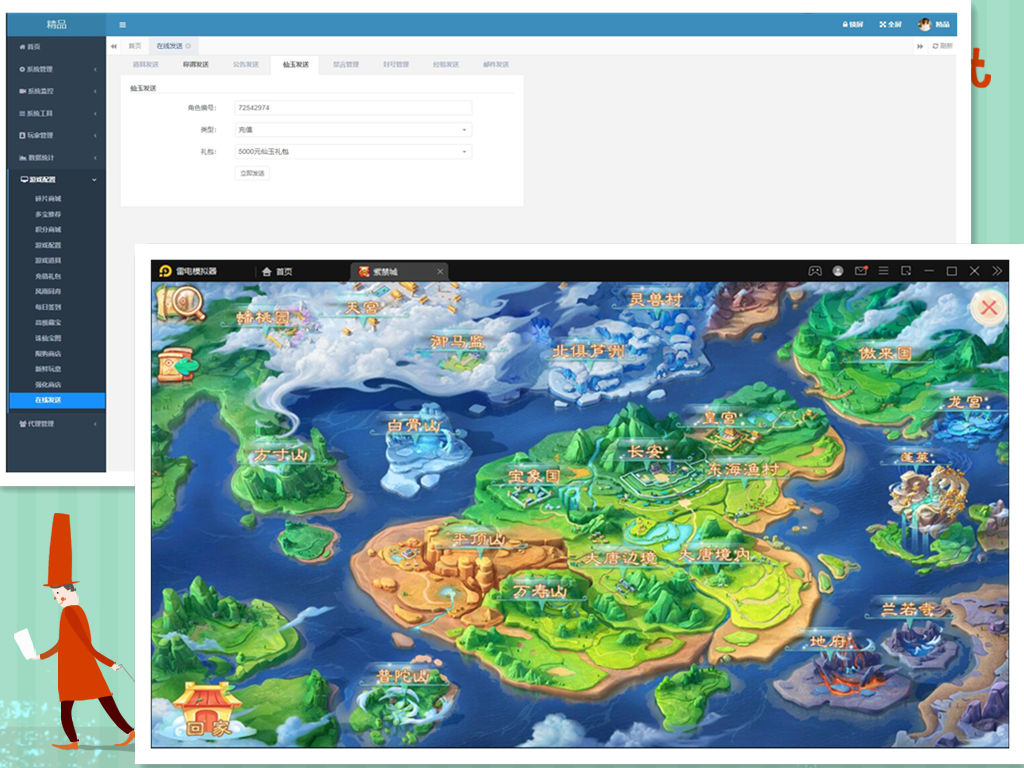
Task: Expand the emulator double-arrow side panel
Action: [x=997, y=271]
